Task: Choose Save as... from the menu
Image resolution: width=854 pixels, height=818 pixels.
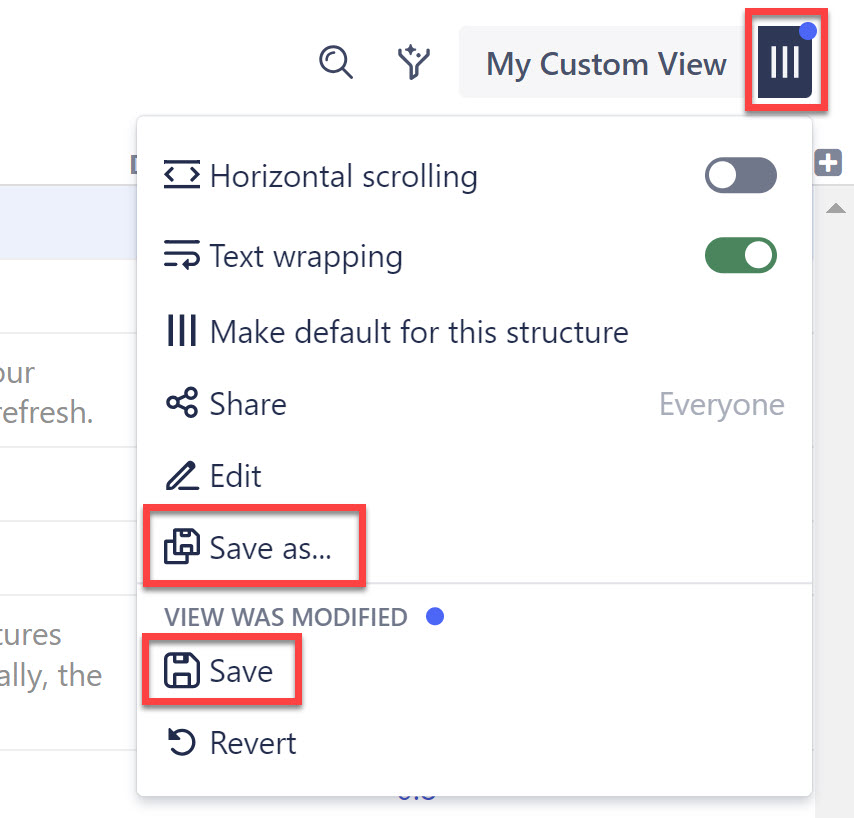Action: [x=270, y=547]
